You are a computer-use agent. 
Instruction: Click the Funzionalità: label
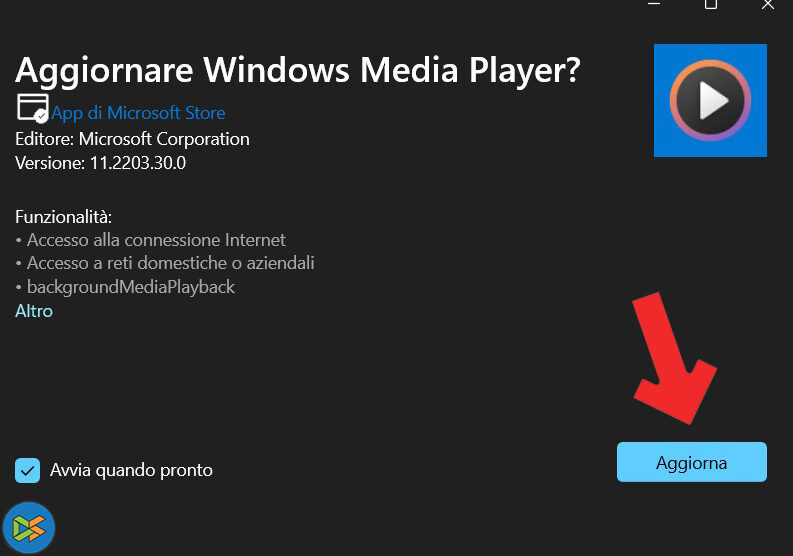(63, 217)
